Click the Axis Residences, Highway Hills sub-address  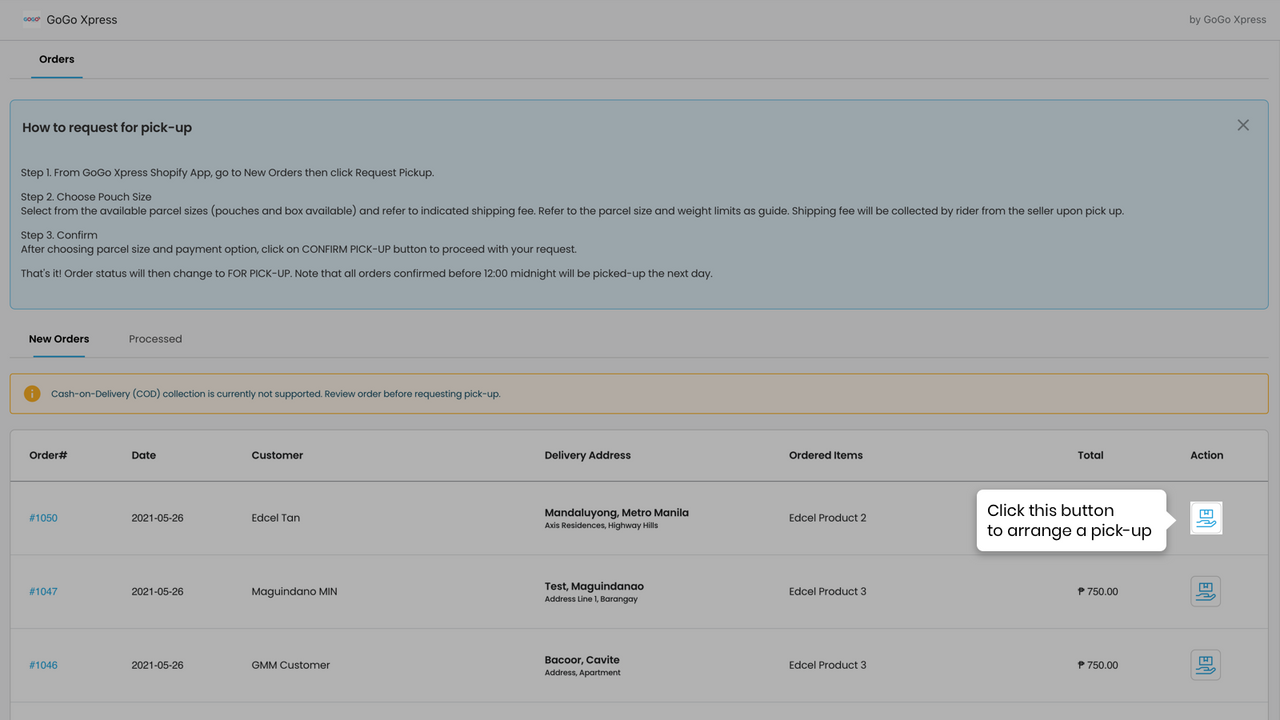(x=601, y=525)
